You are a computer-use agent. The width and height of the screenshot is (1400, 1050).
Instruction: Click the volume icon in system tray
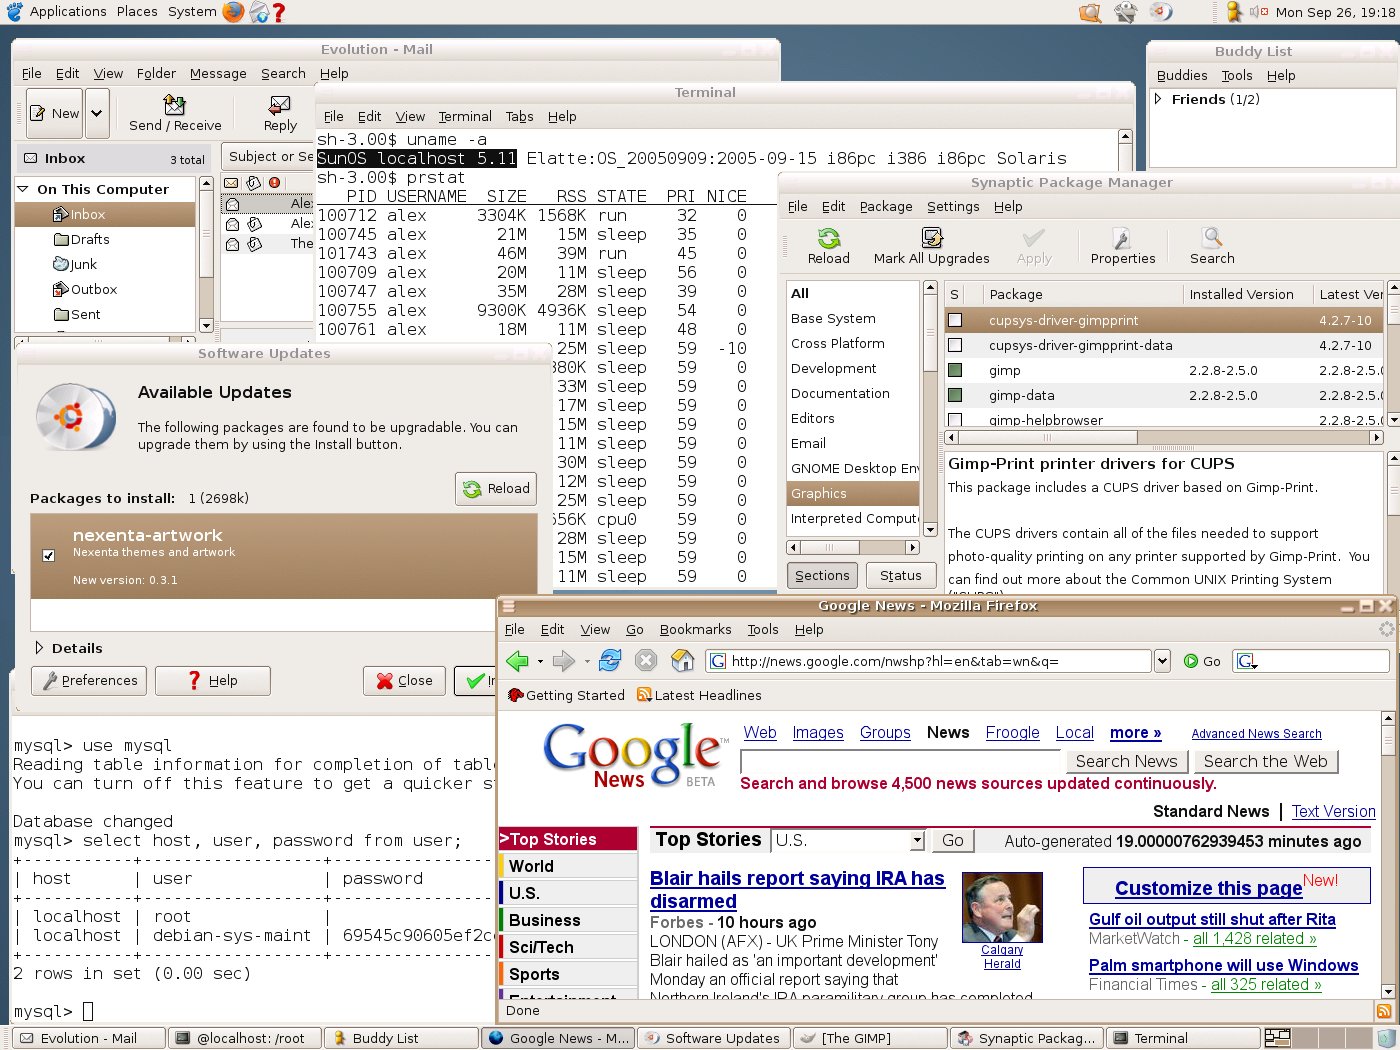coord(1259,12)
